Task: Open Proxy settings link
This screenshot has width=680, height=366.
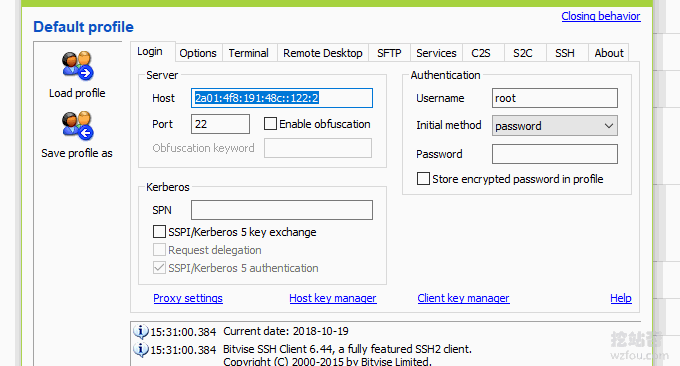Action: [x=188, y=298]
